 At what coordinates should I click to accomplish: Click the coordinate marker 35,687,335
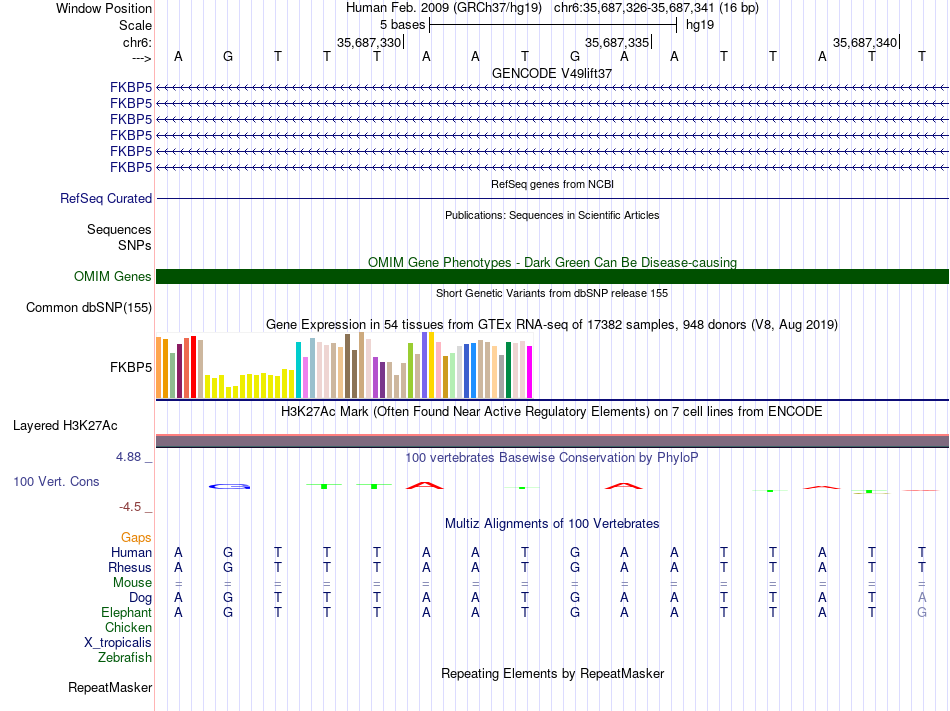click(x=617, y=42)
